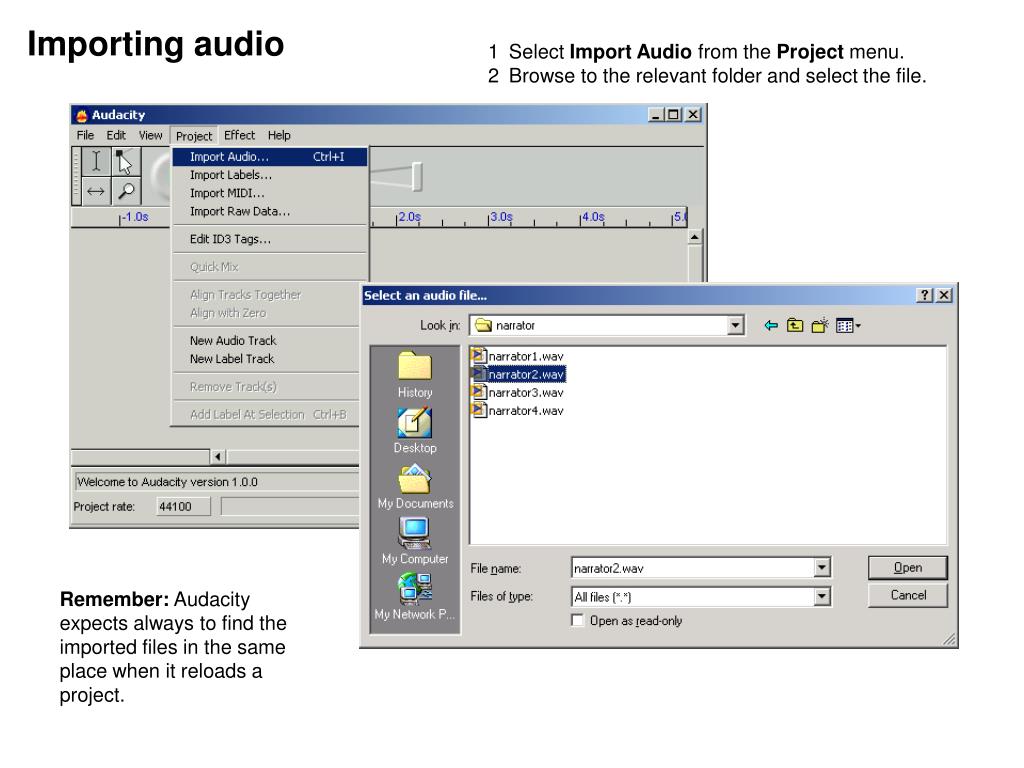Open the Help menu in Audacity
Image resolution: width=1024 pixels, height=768 pixels.
[x=279, y=135]
